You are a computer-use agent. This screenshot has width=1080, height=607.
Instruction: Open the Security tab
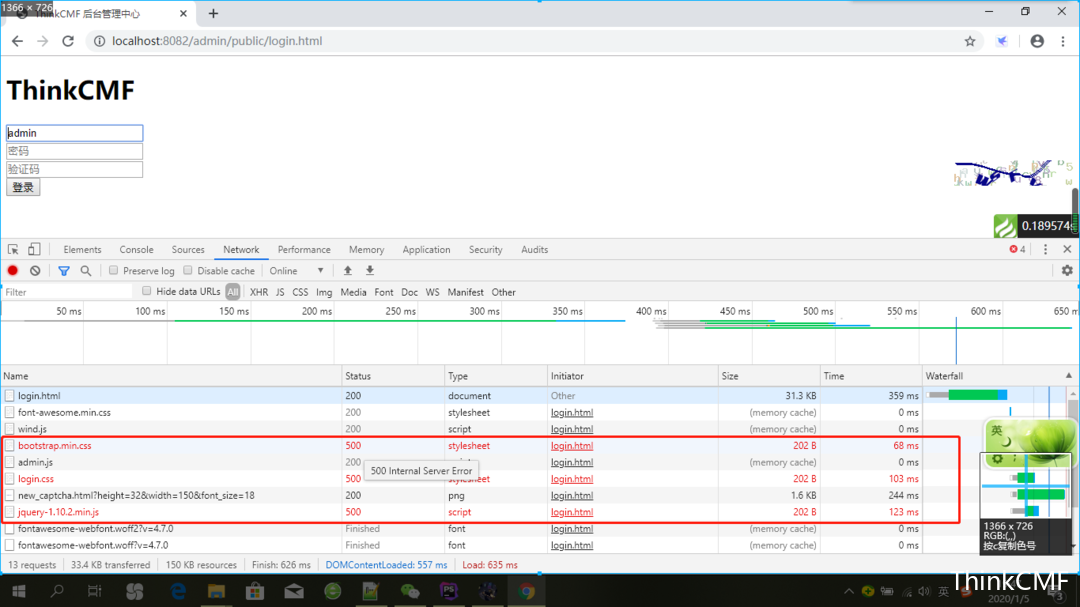coord(486,249)
